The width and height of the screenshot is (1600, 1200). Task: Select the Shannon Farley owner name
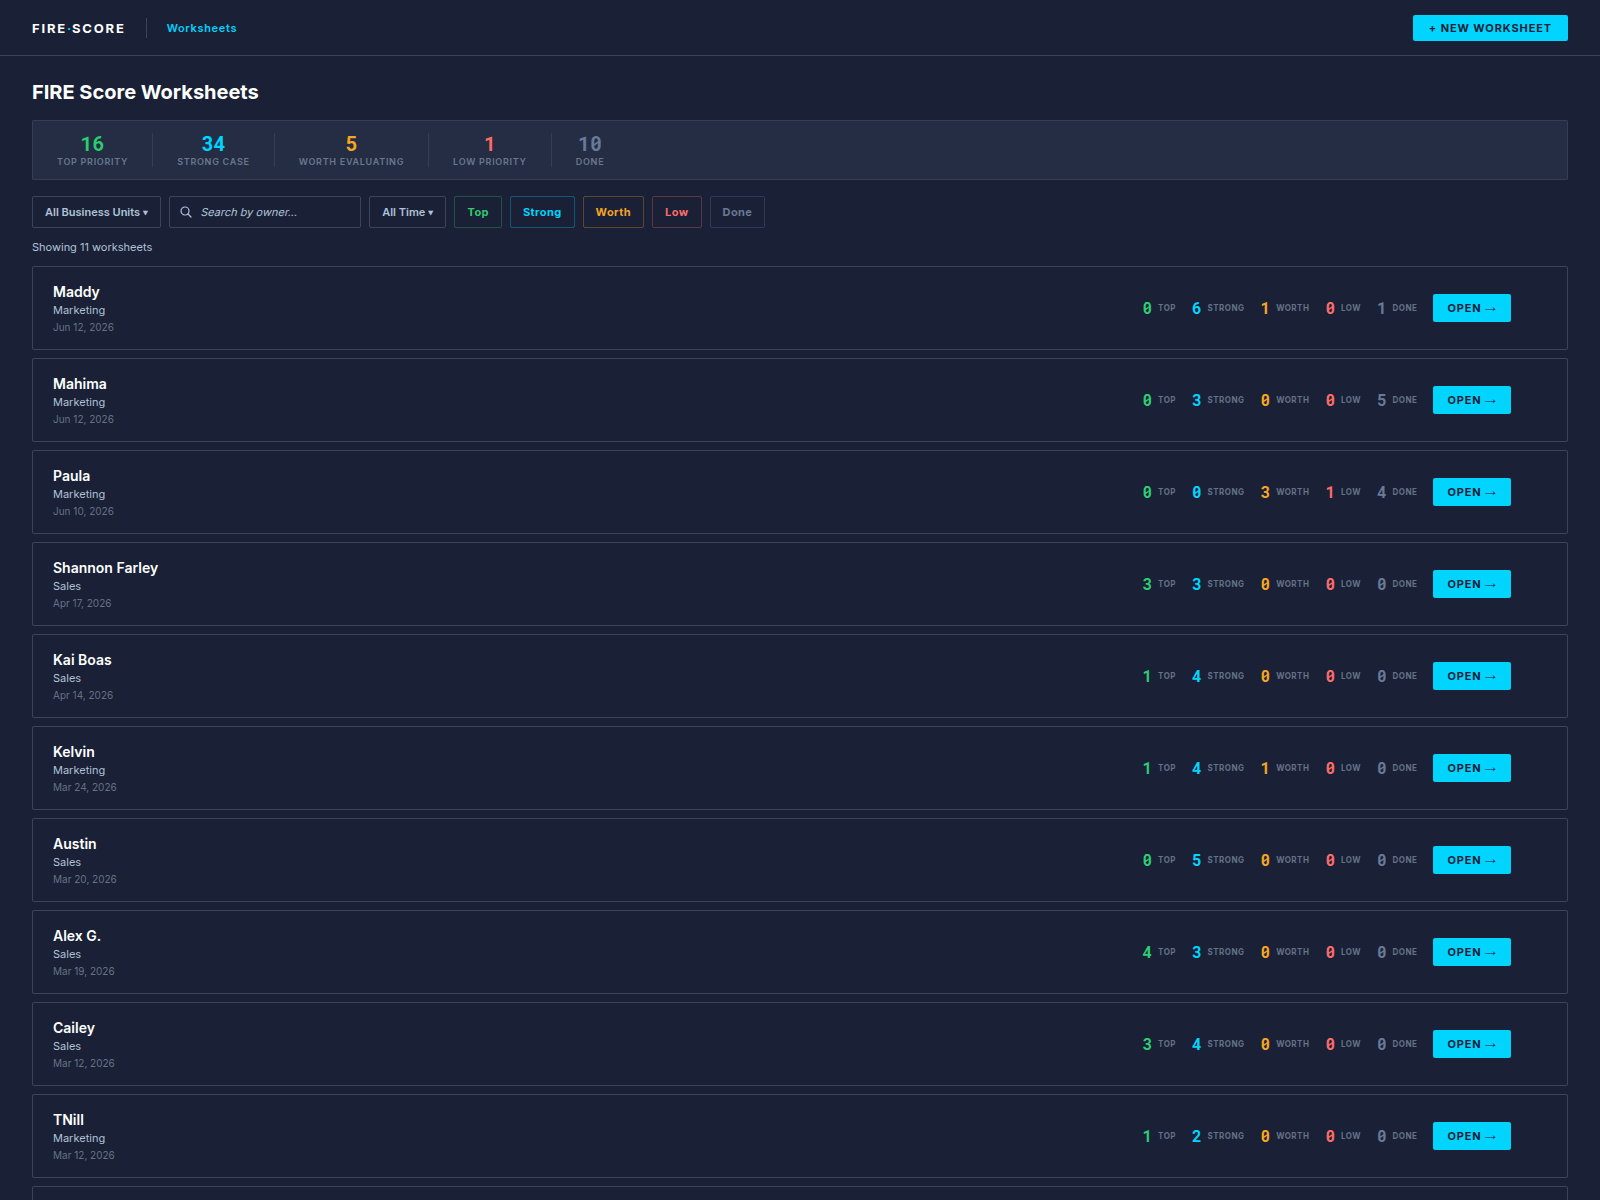pos(105,568)
